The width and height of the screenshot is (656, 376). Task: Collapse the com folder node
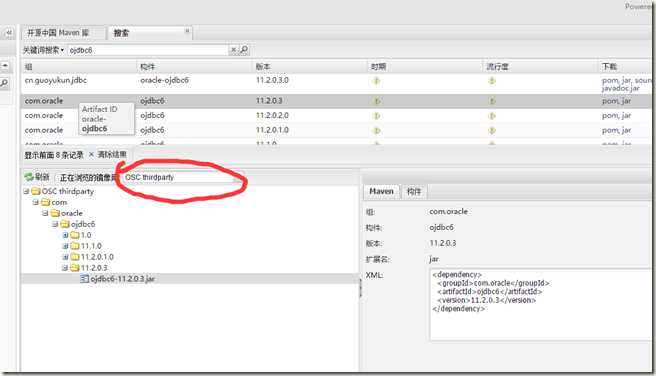[36, 202]
